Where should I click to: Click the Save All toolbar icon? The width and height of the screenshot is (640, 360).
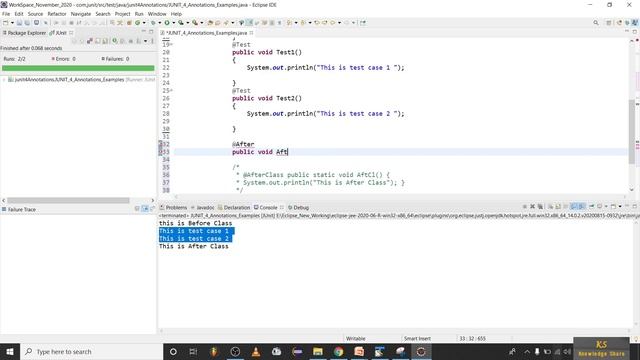tap(27, 23)
